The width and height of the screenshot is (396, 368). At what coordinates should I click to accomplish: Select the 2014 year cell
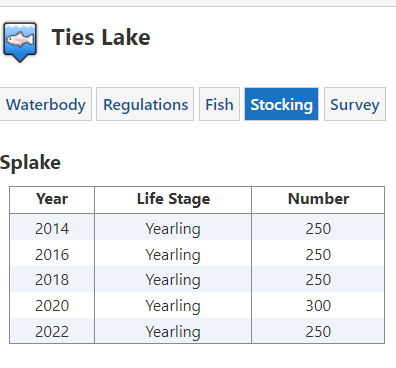(52, 228)
